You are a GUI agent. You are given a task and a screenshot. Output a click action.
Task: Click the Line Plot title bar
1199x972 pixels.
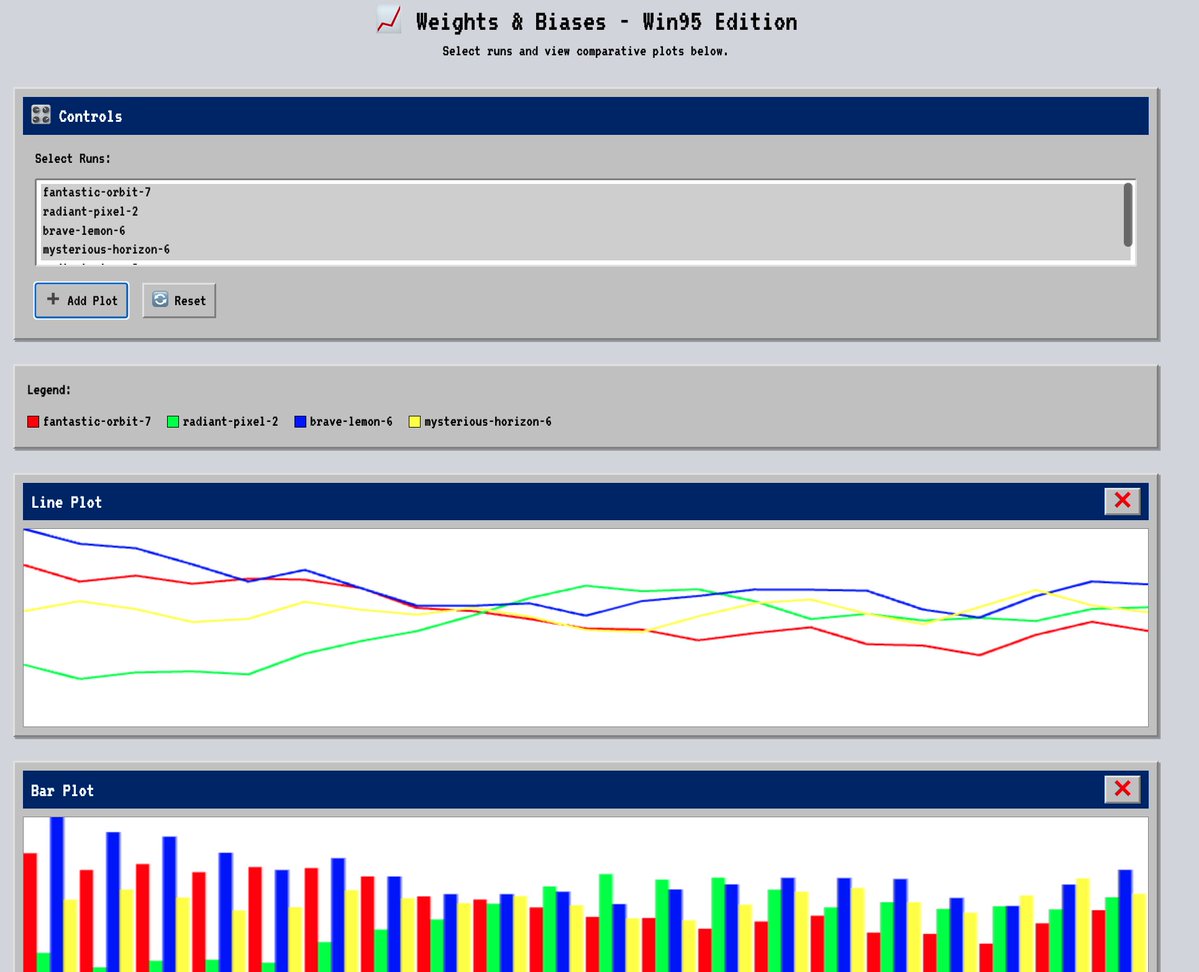[x=560, y=502]
